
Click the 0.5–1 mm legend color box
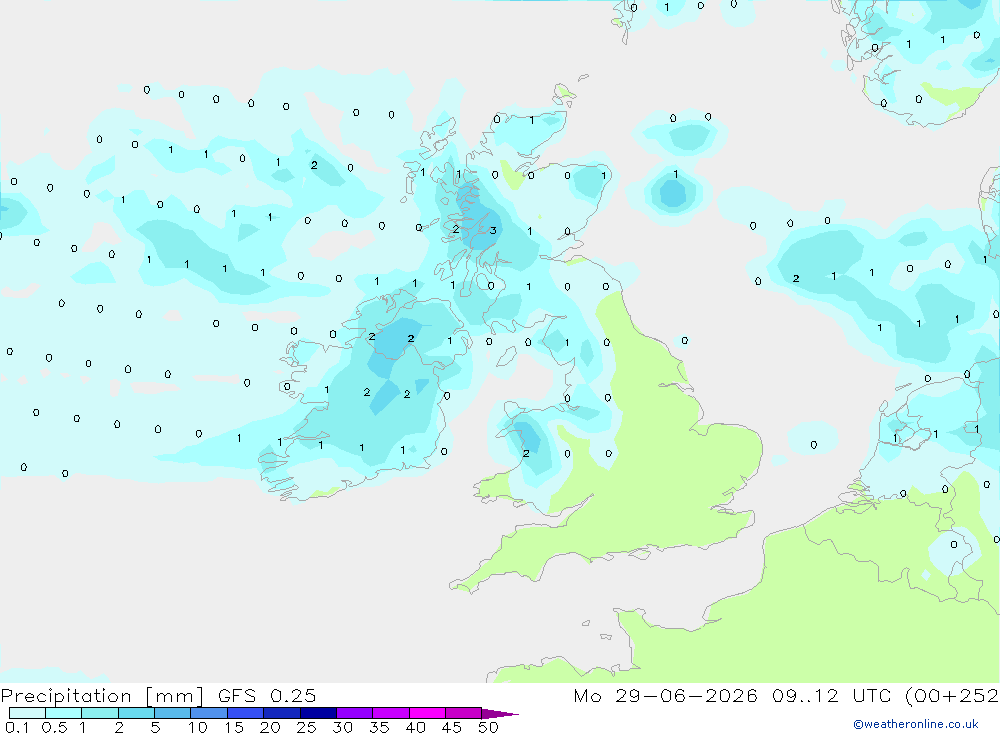(63, 713)
